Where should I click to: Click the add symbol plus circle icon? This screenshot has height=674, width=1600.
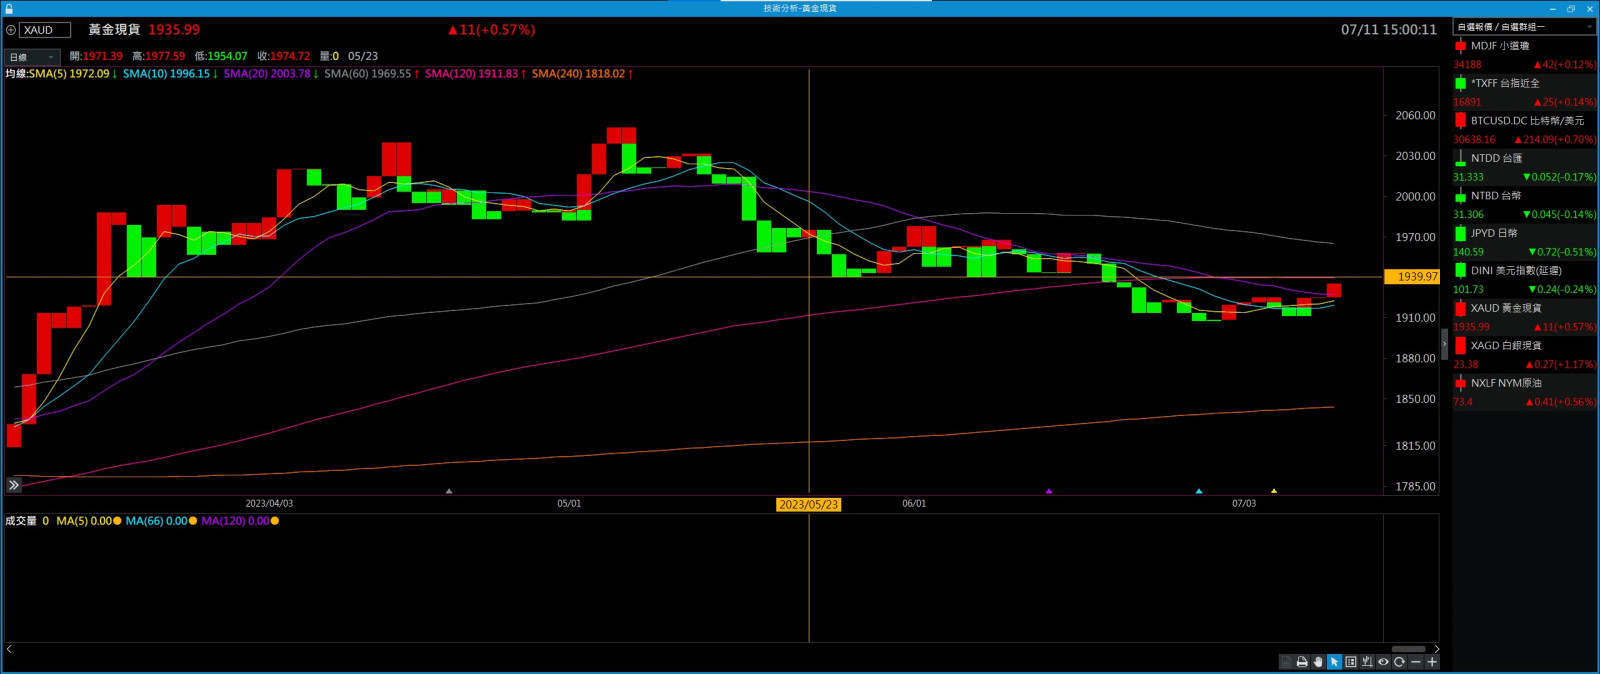tap(11, 30)
